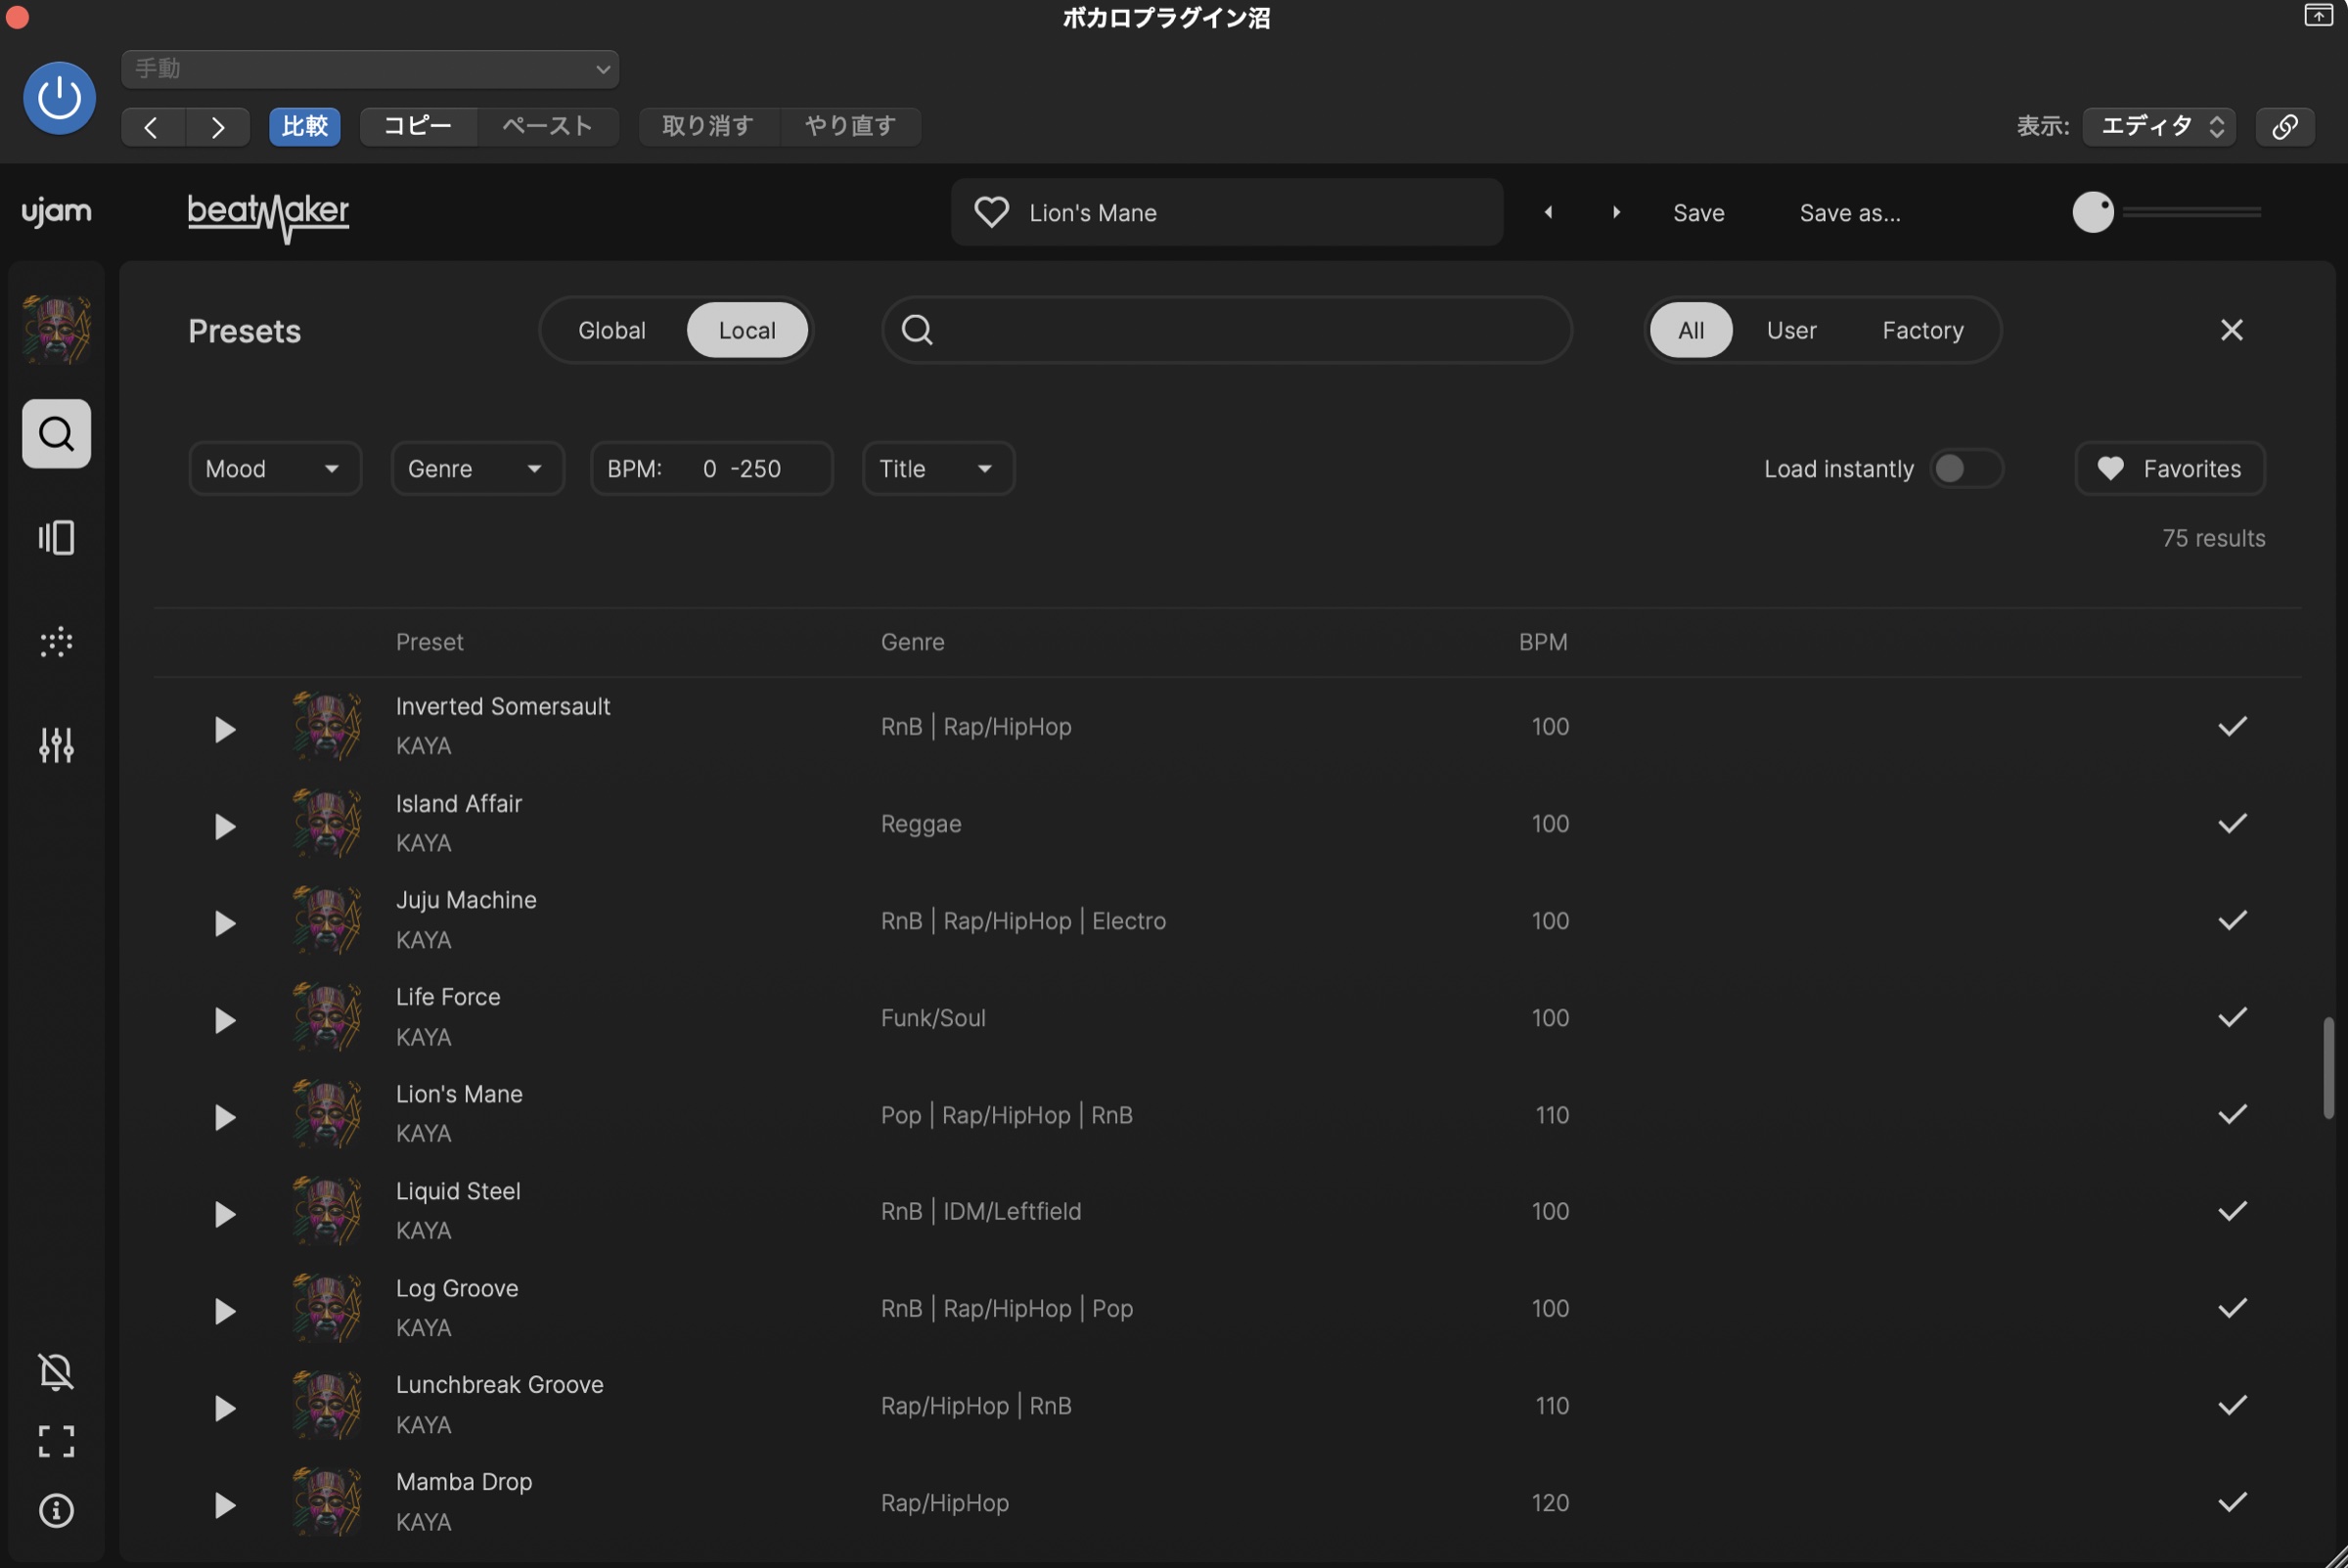2348x1568 pixels.
Task: Toggle the Load instantly switch
Action: click(1966, 468)
